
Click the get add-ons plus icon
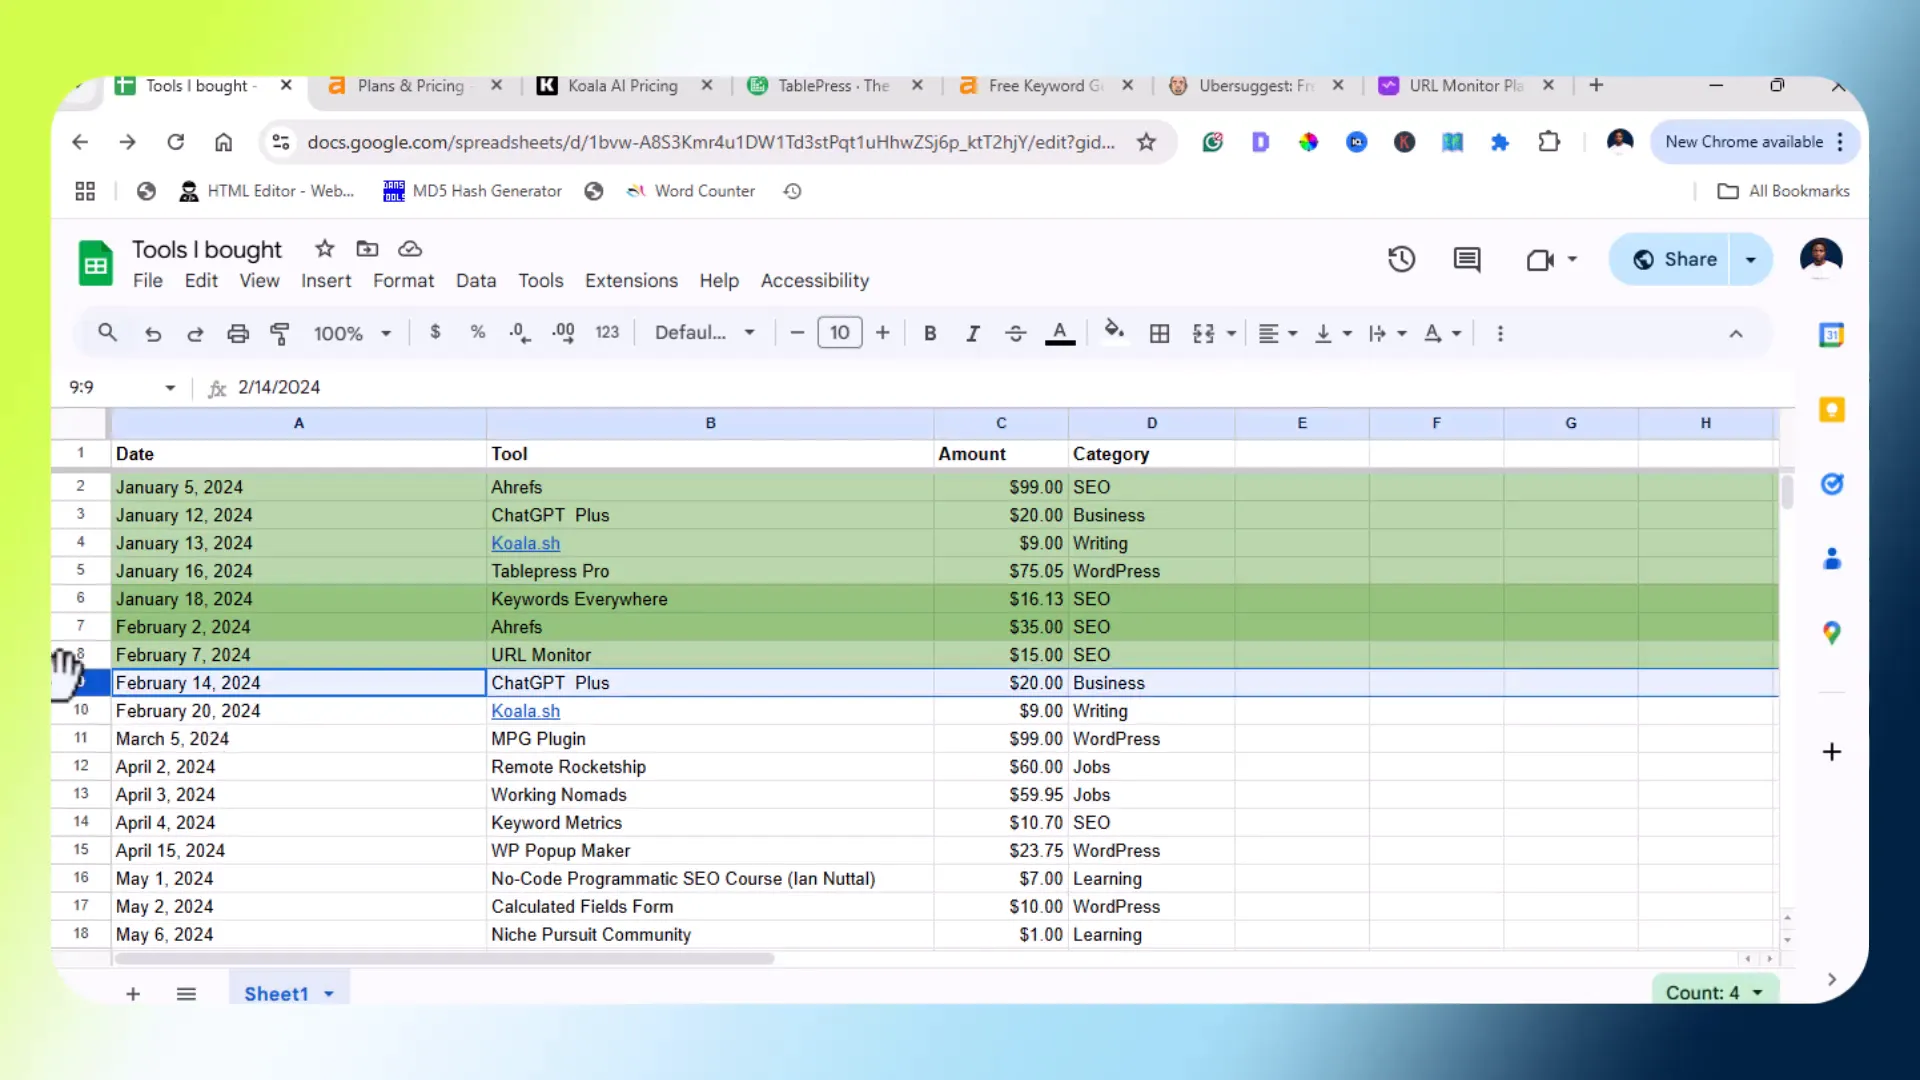(1832, 752)
